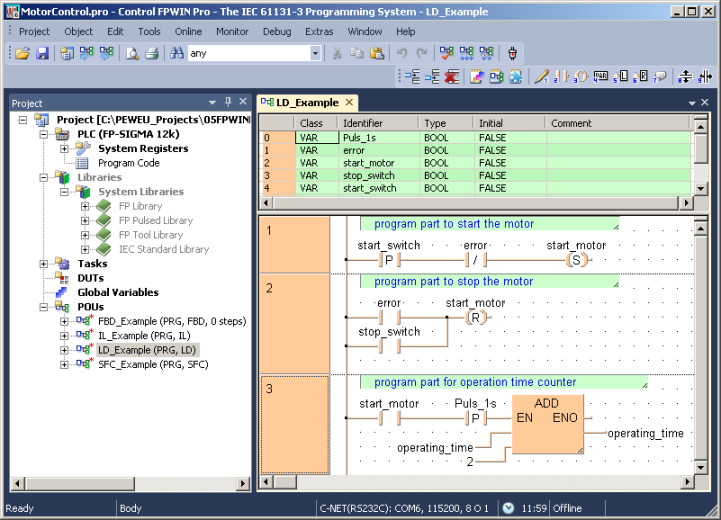Click the ADD function block

click(x=547, y=425)
